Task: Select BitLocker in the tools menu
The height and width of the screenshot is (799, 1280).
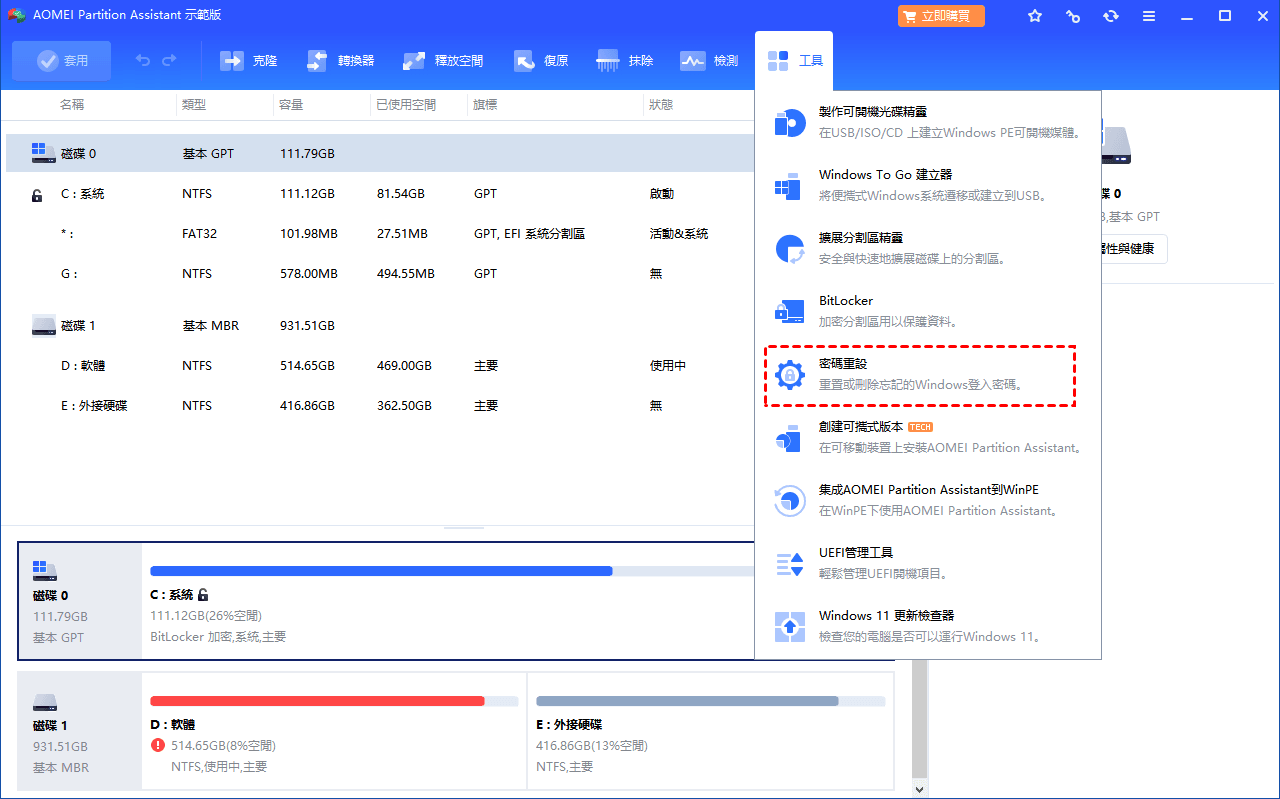Action: pyautogui.click(x=928, y=311)
